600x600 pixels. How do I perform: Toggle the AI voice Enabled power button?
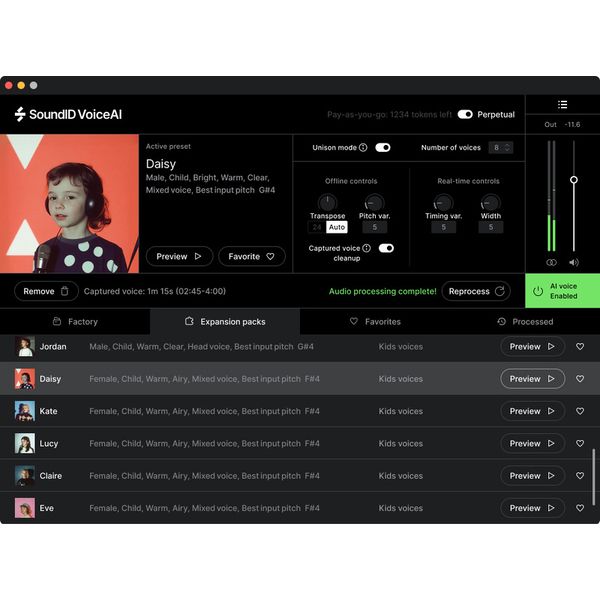(x=562, y=291)
